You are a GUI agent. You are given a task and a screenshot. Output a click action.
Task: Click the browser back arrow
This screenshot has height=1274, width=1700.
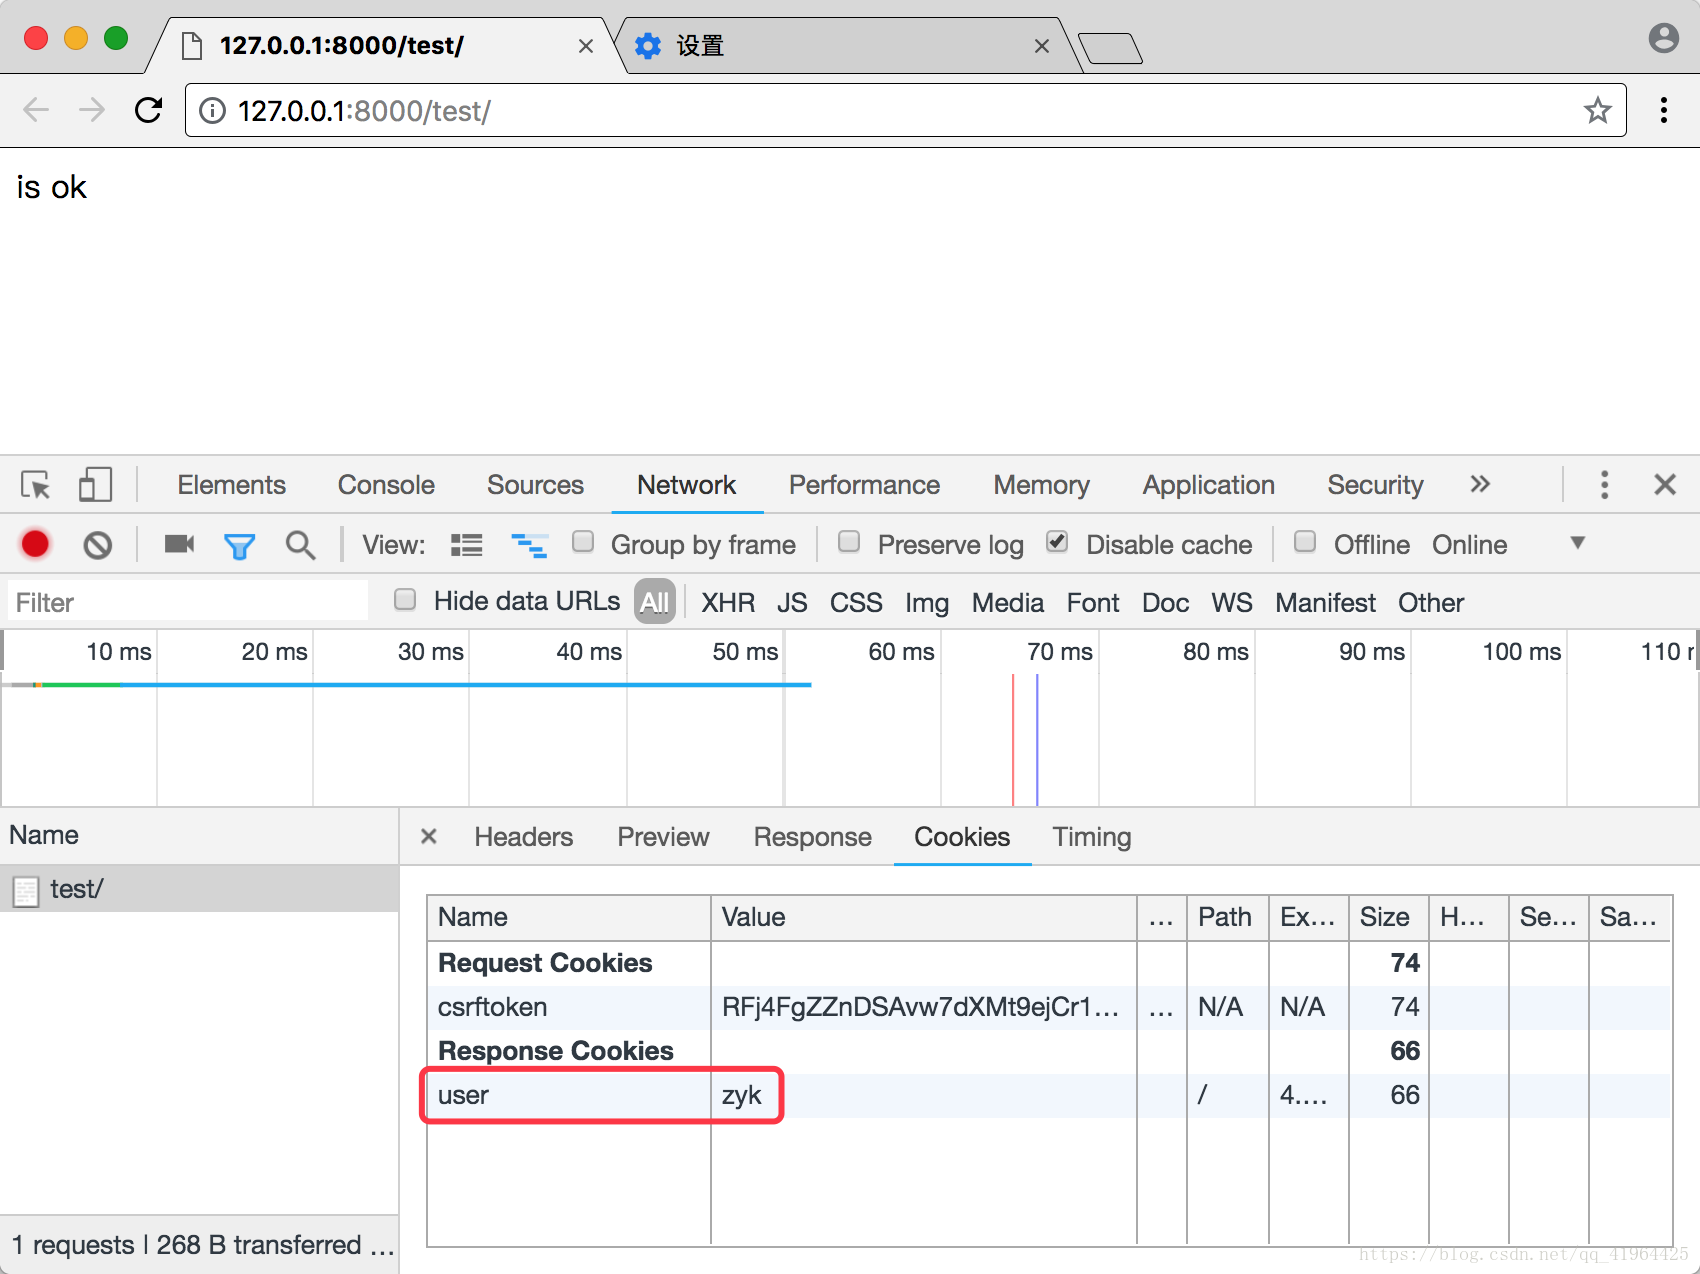pyautogui.click(x=36, y=109)
